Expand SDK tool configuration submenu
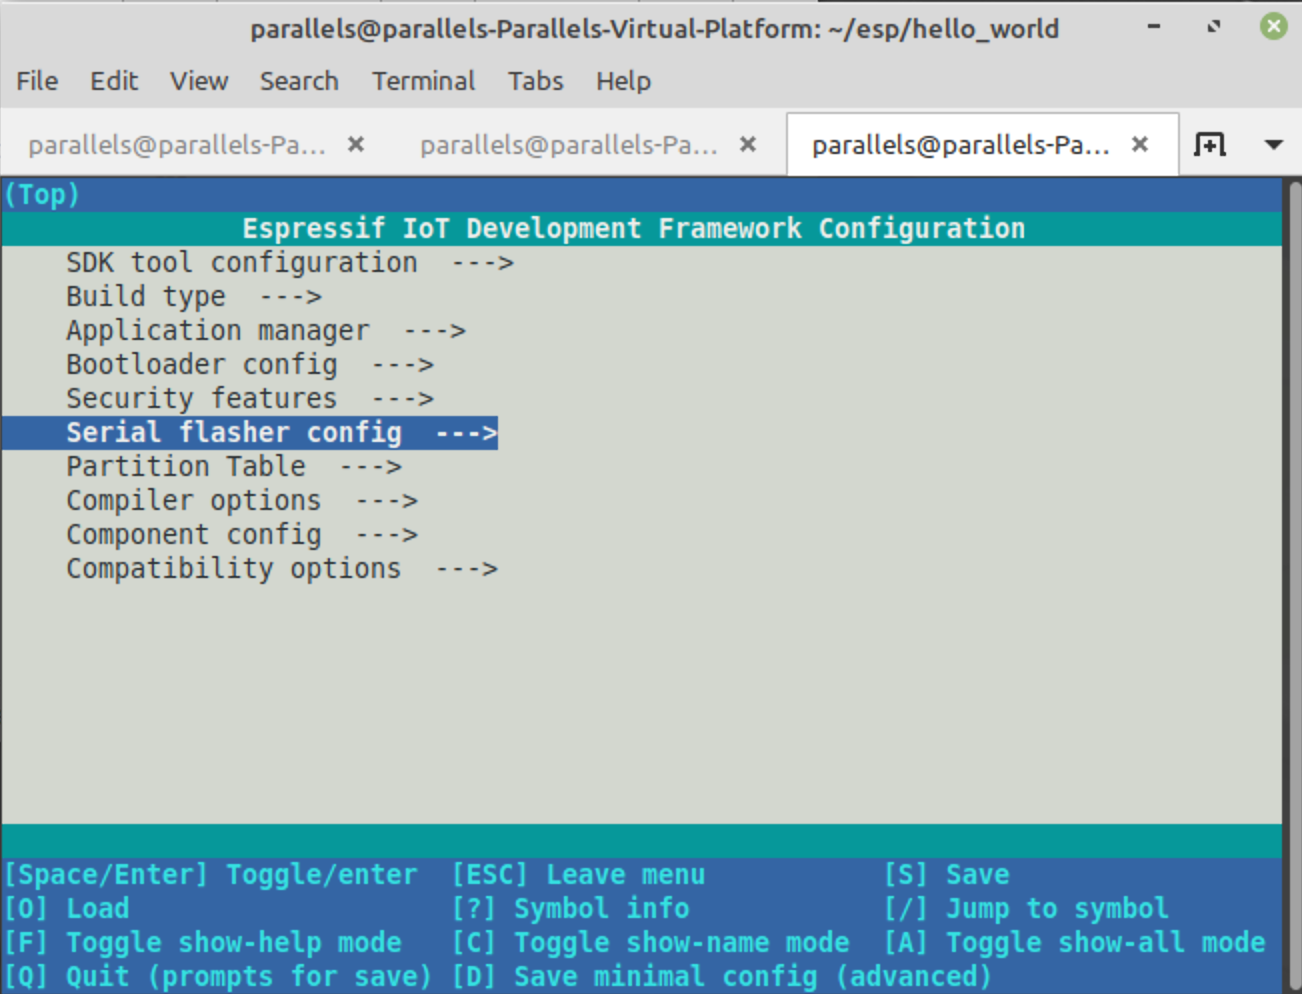 (290, 263)
